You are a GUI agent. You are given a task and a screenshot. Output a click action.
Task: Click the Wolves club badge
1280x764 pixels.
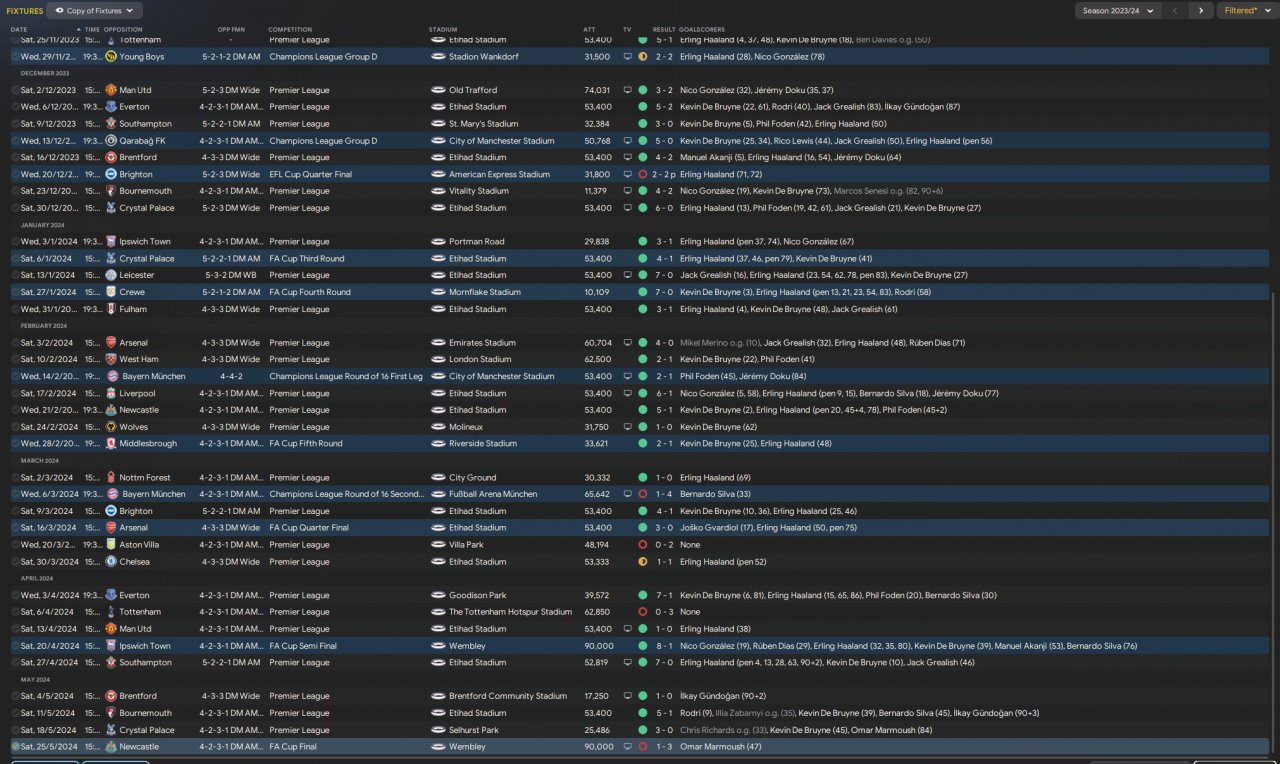pos(111,427)
